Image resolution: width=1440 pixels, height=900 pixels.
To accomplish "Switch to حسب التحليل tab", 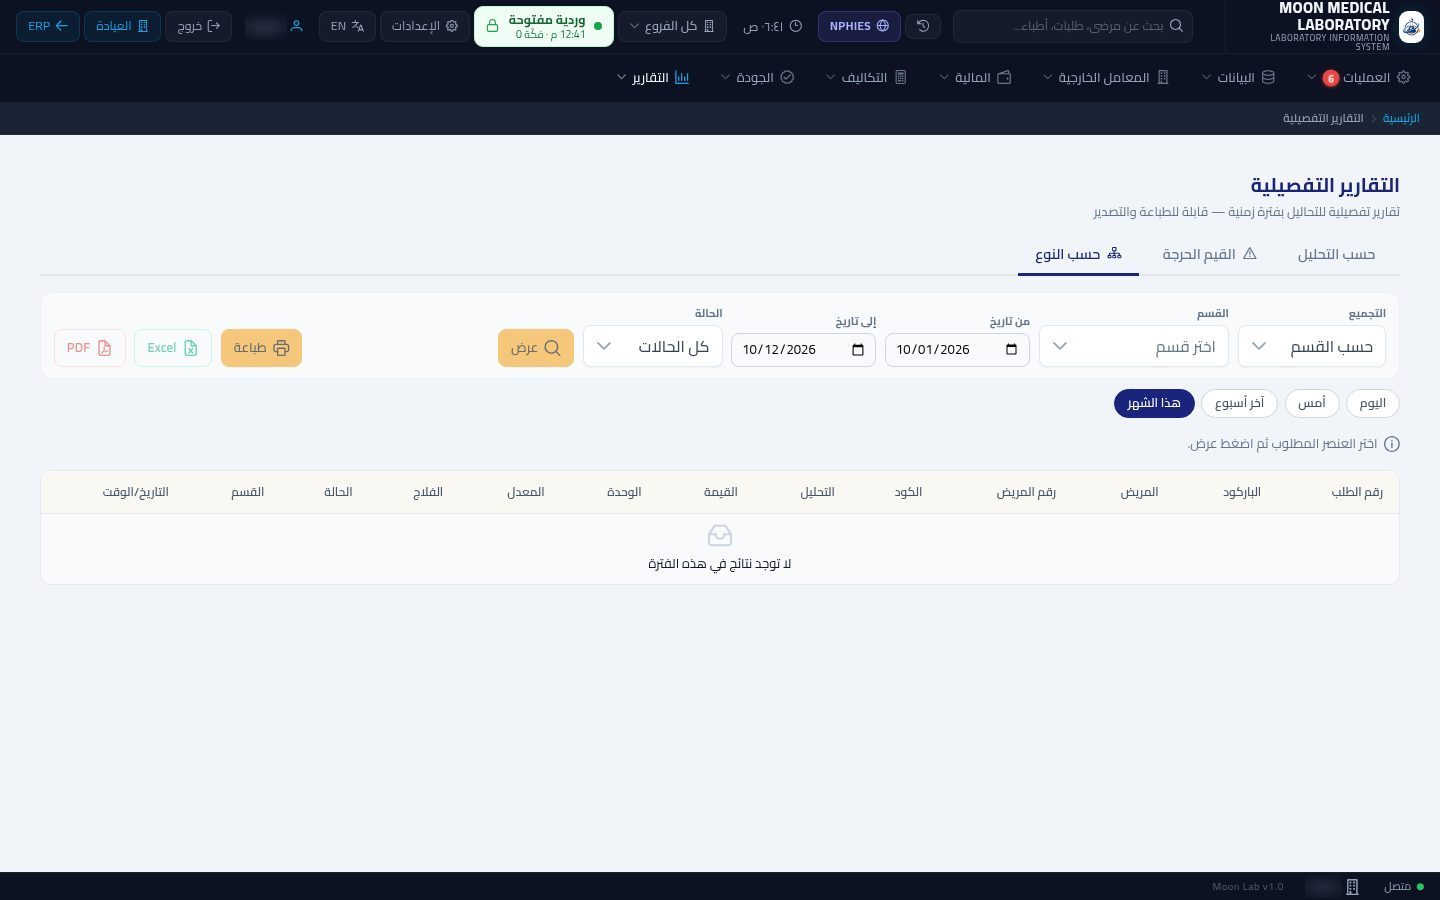I will point(1336,255).
